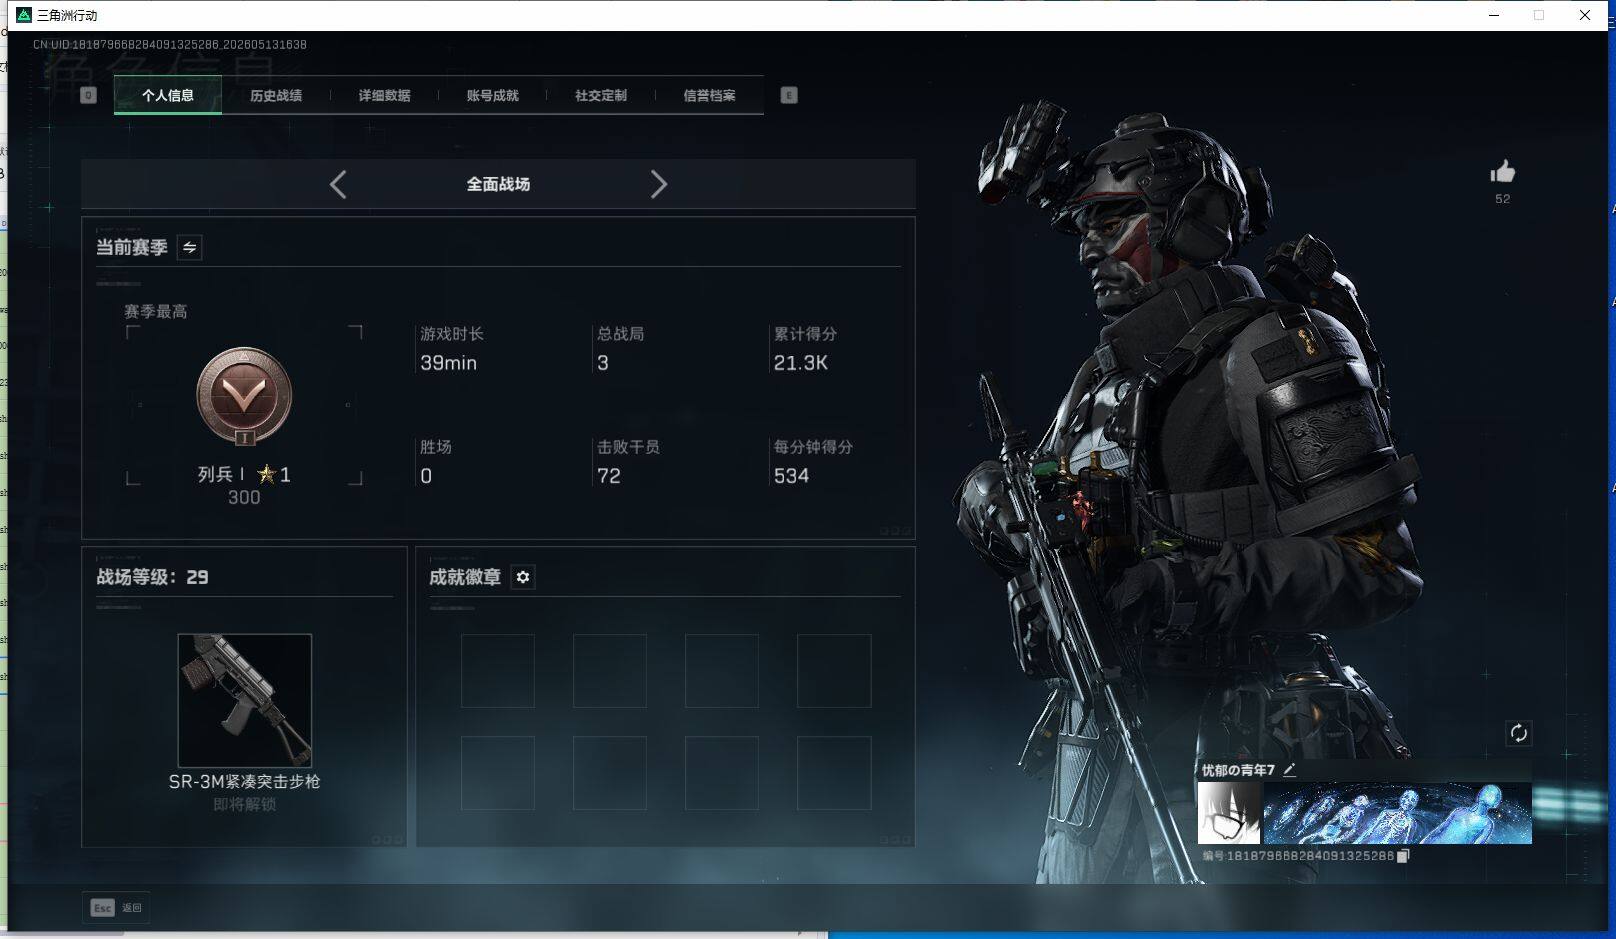The width and height of the screenshot is (1616, 939).
Task: Toggle the season switch icon beside 当前赛季
Action: [189, 247]
